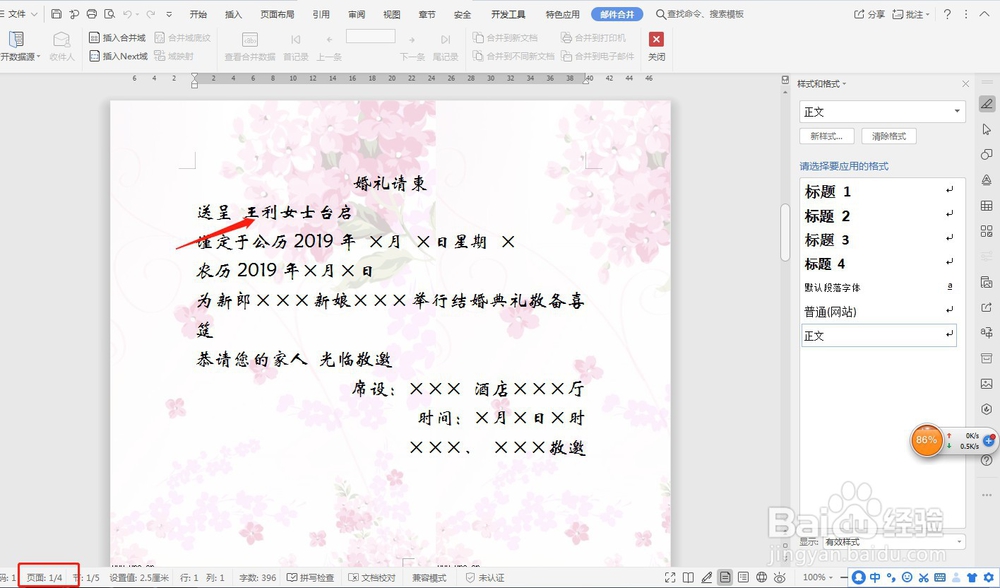1000x588 pixels.
Task: Open the picture icon in right sidebar
Action: tap(987, 383)
